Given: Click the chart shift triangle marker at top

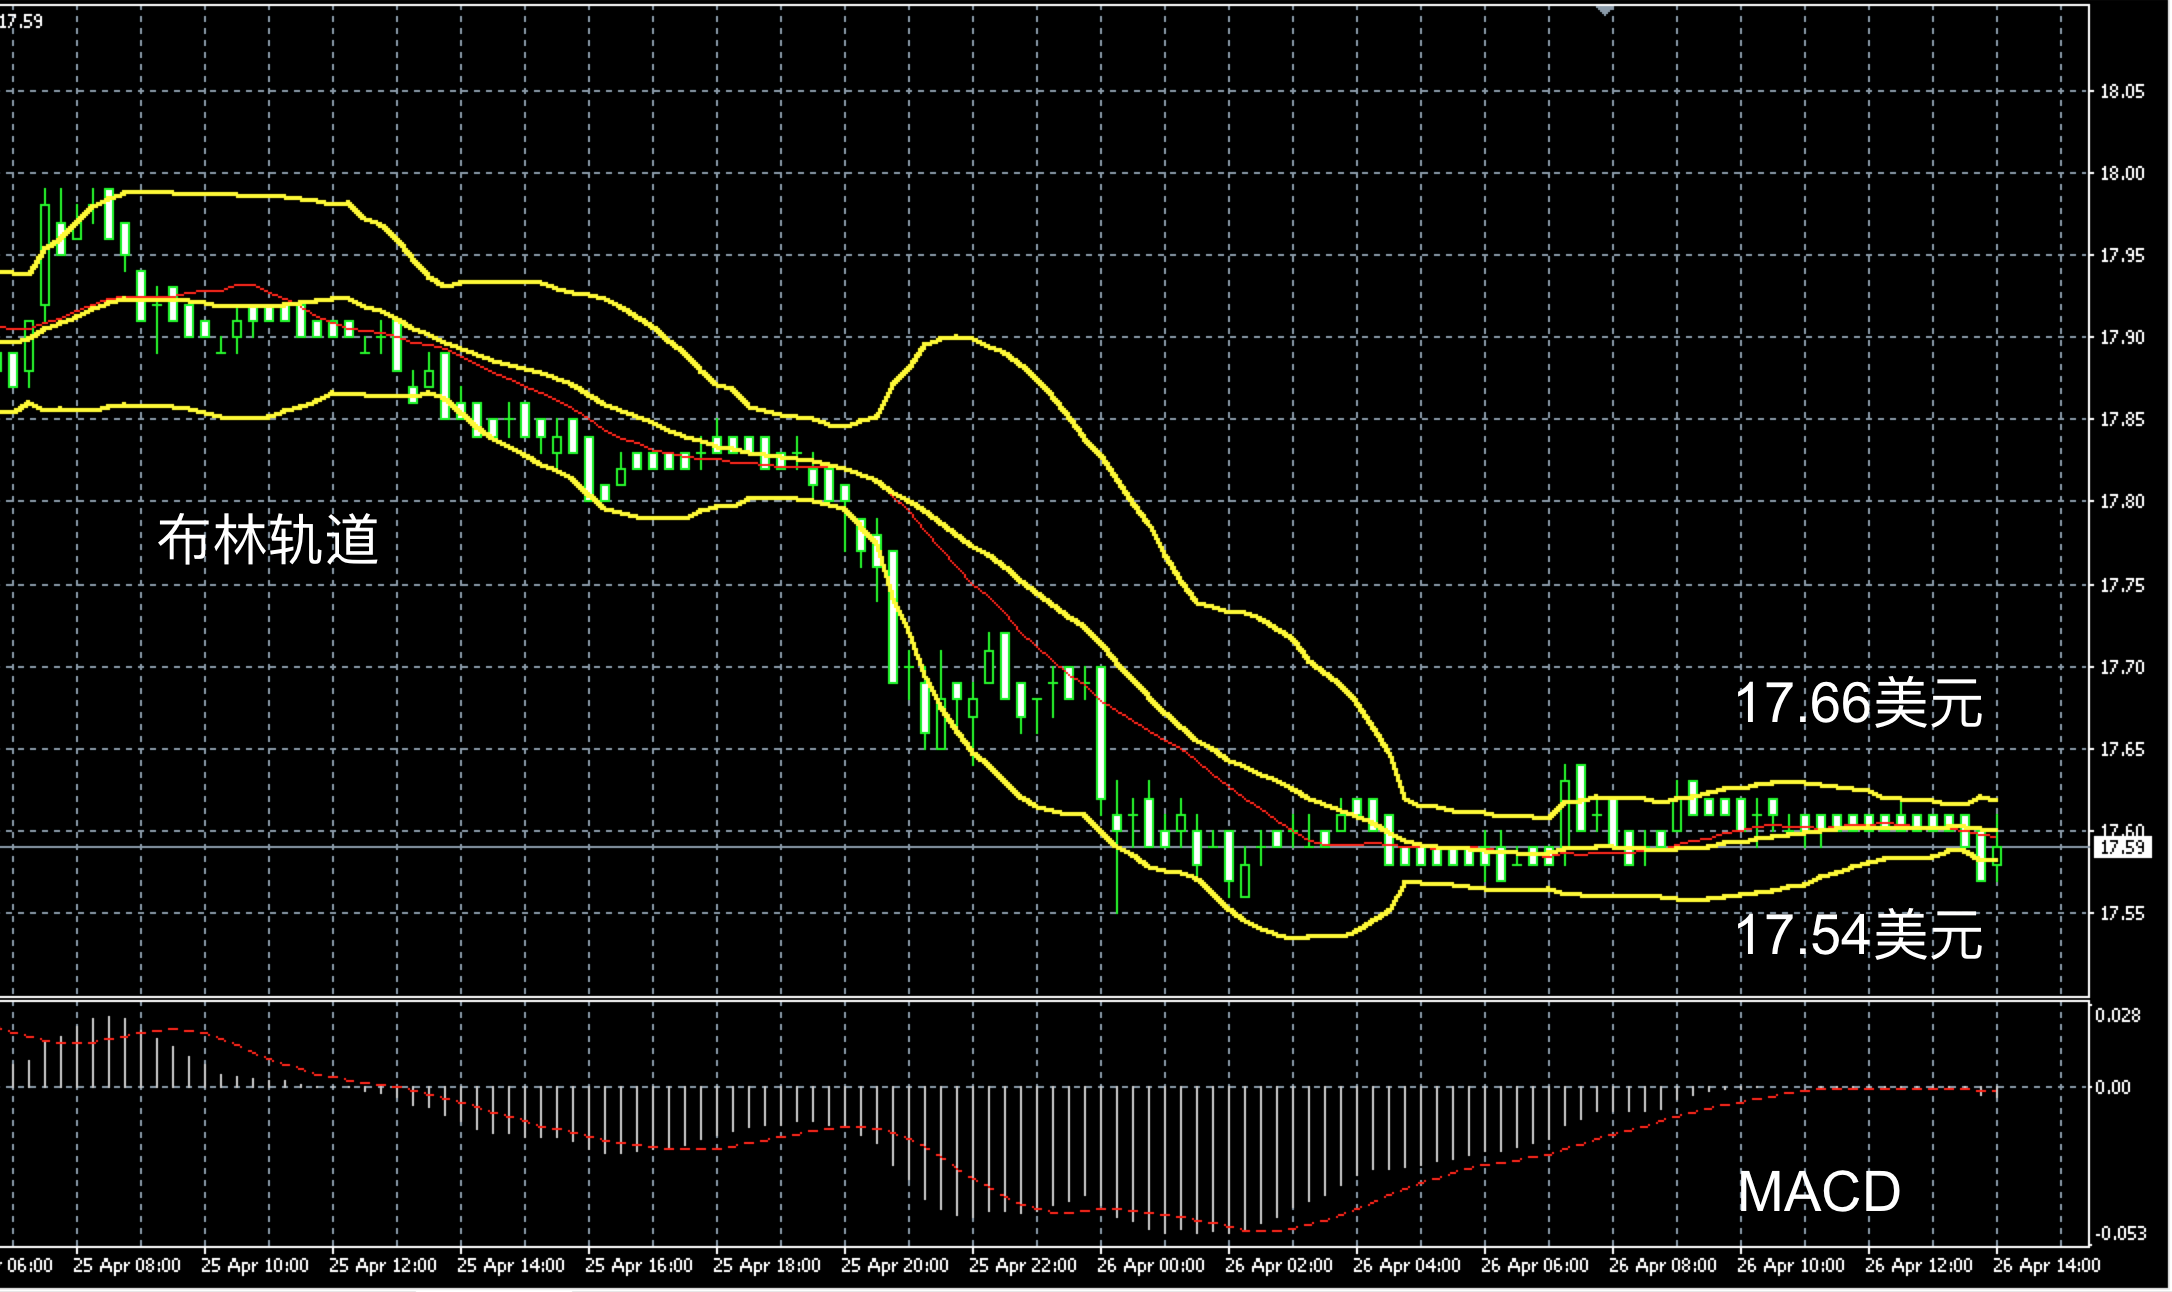Looking at the screenshot, I should tap(1604, 9).
